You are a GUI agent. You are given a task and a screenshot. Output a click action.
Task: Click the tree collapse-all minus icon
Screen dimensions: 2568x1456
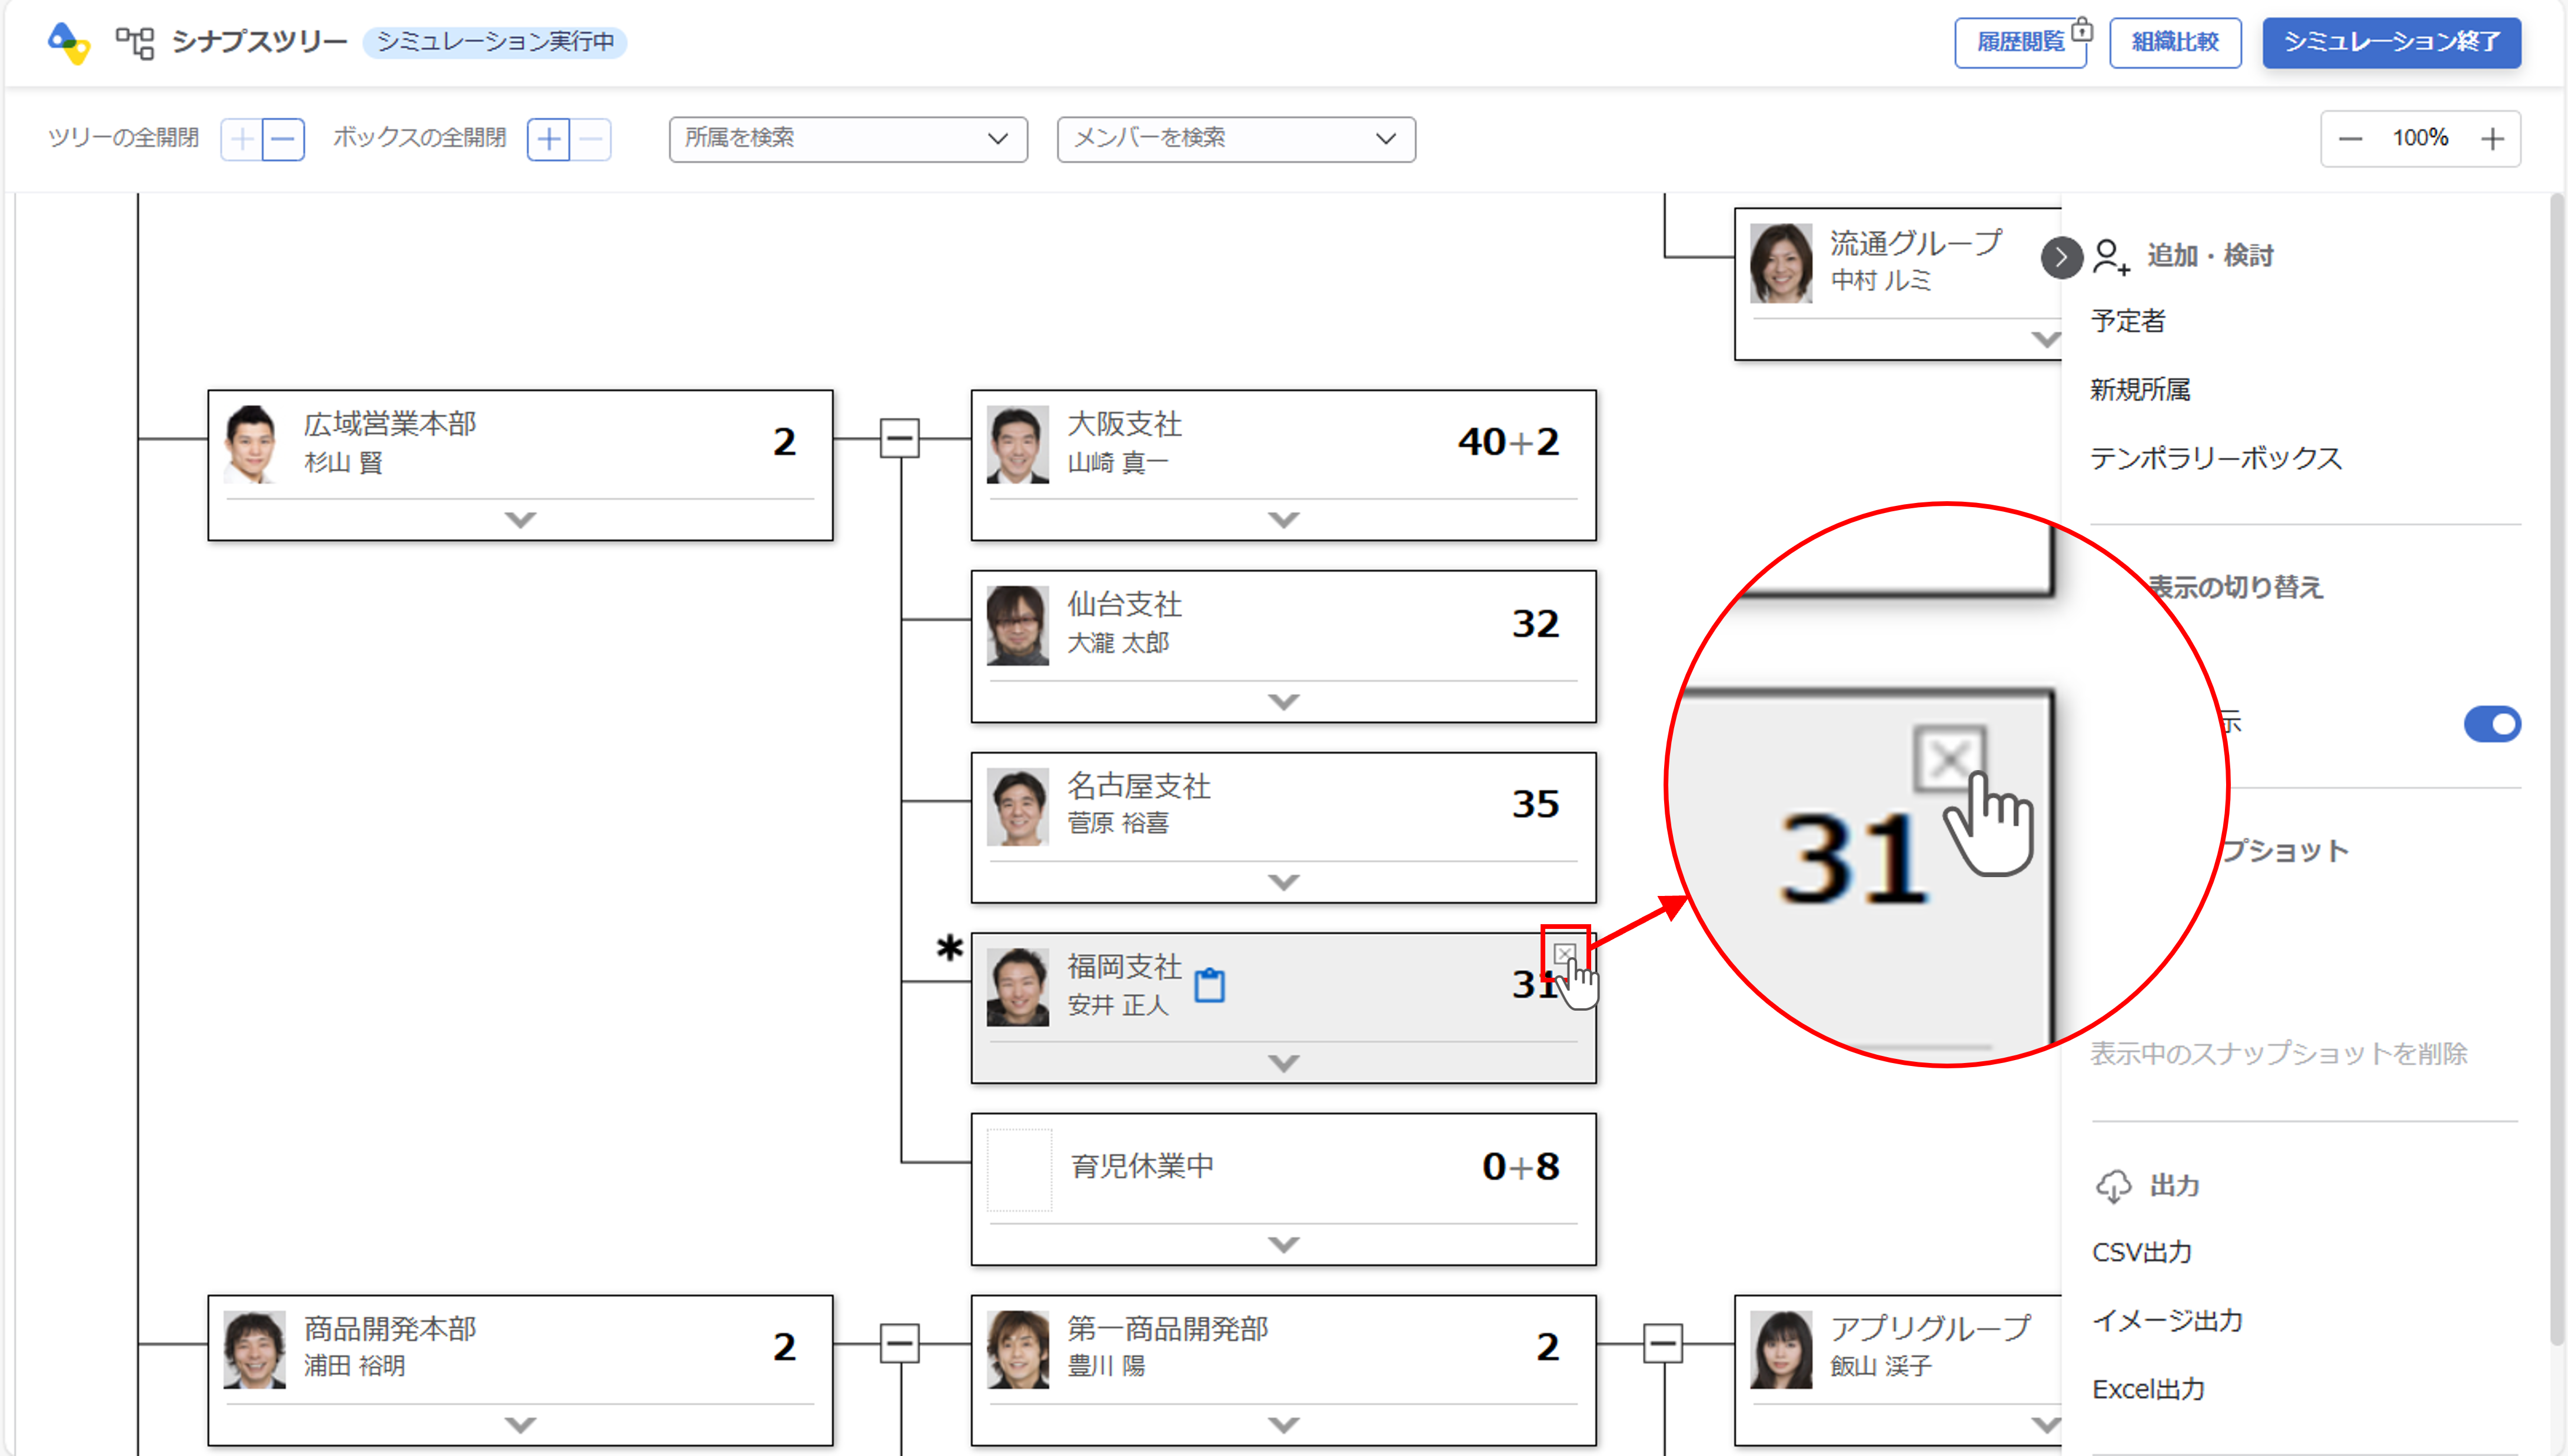[284, 139]
